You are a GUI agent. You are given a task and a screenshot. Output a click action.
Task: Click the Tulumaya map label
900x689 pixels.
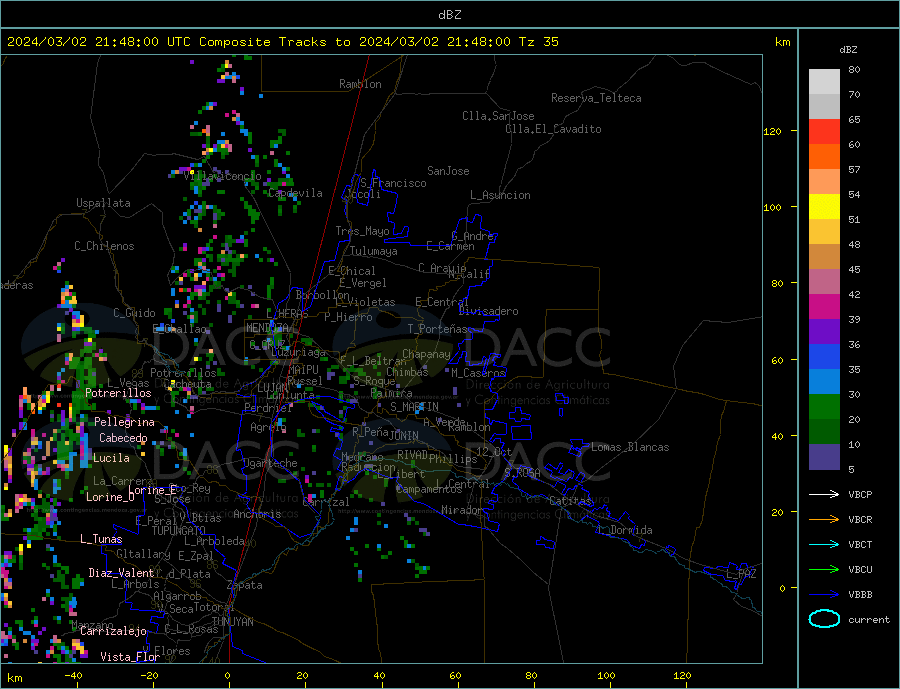point(374,251)
